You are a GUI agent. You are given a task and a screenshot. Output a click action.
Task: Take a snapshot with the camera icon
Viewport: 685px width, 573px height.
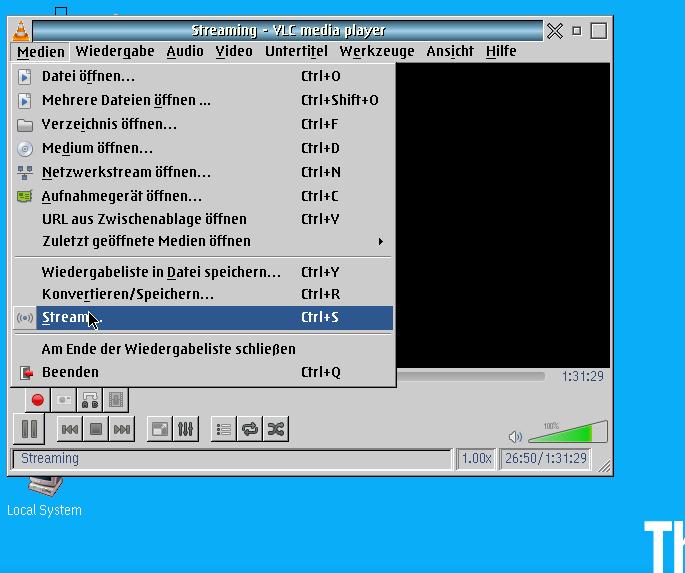(x=64, y=400)
